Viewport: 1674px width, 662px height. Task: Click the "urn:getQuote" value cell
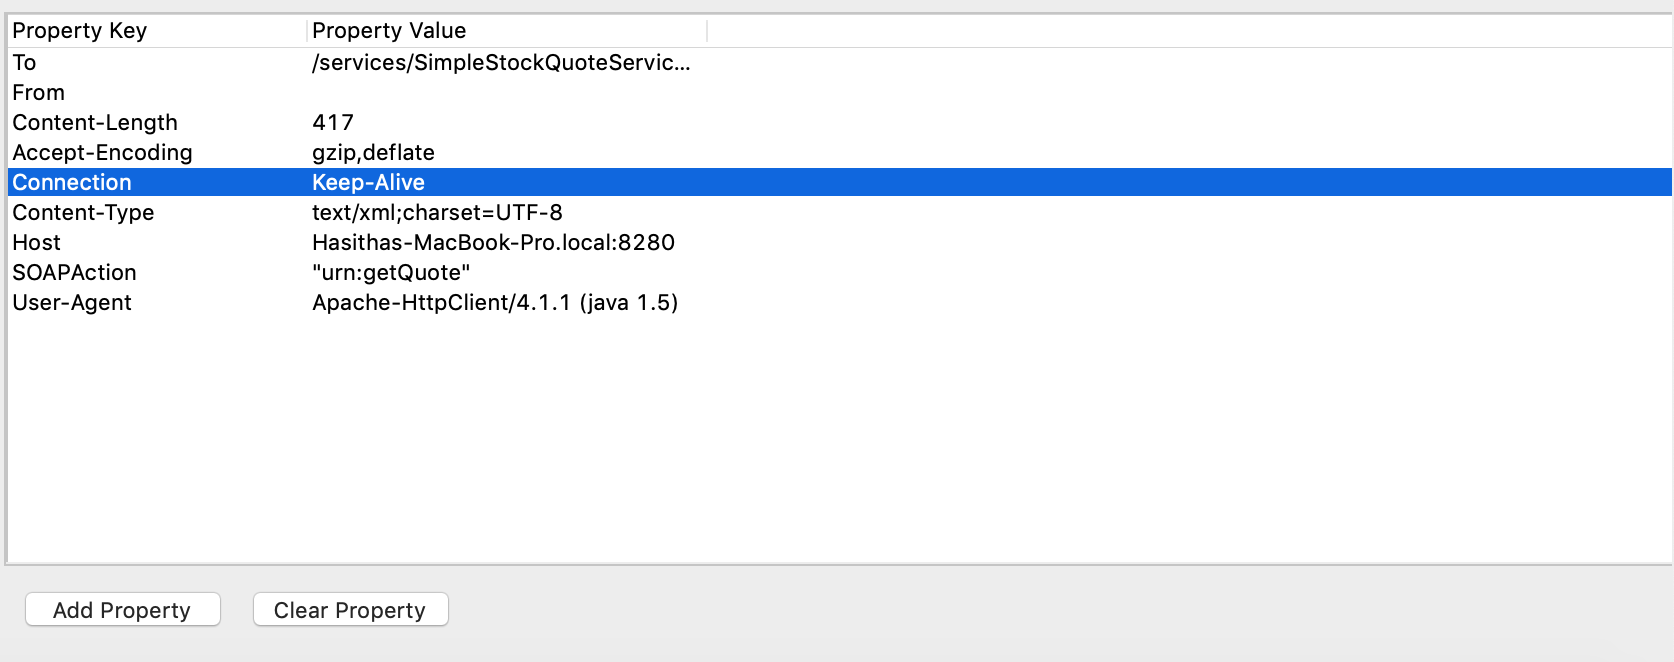[391, 273]
